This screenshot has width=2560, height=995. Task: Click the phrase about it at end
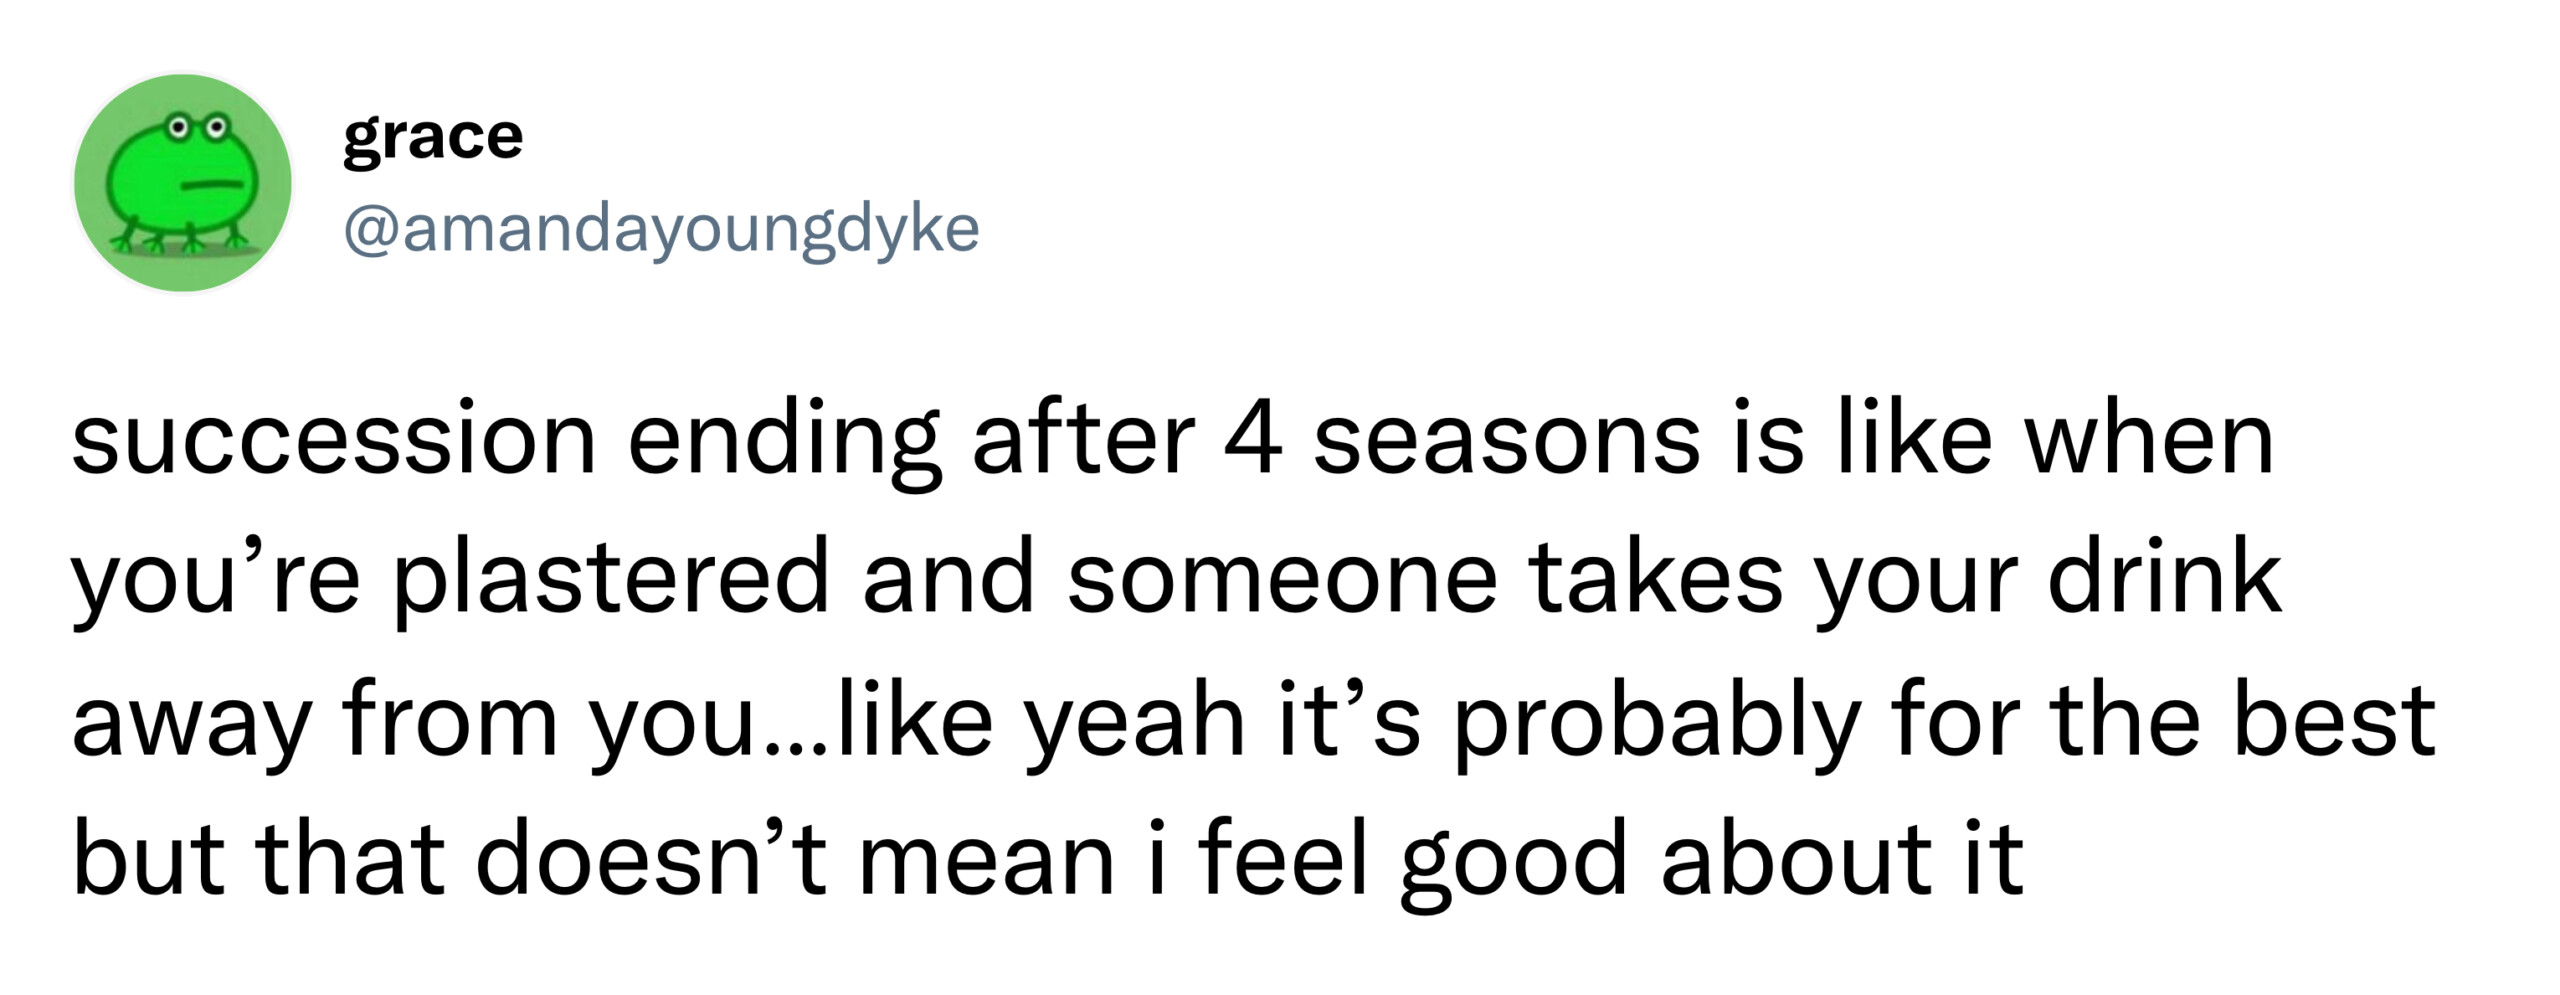pos(1842,859)
